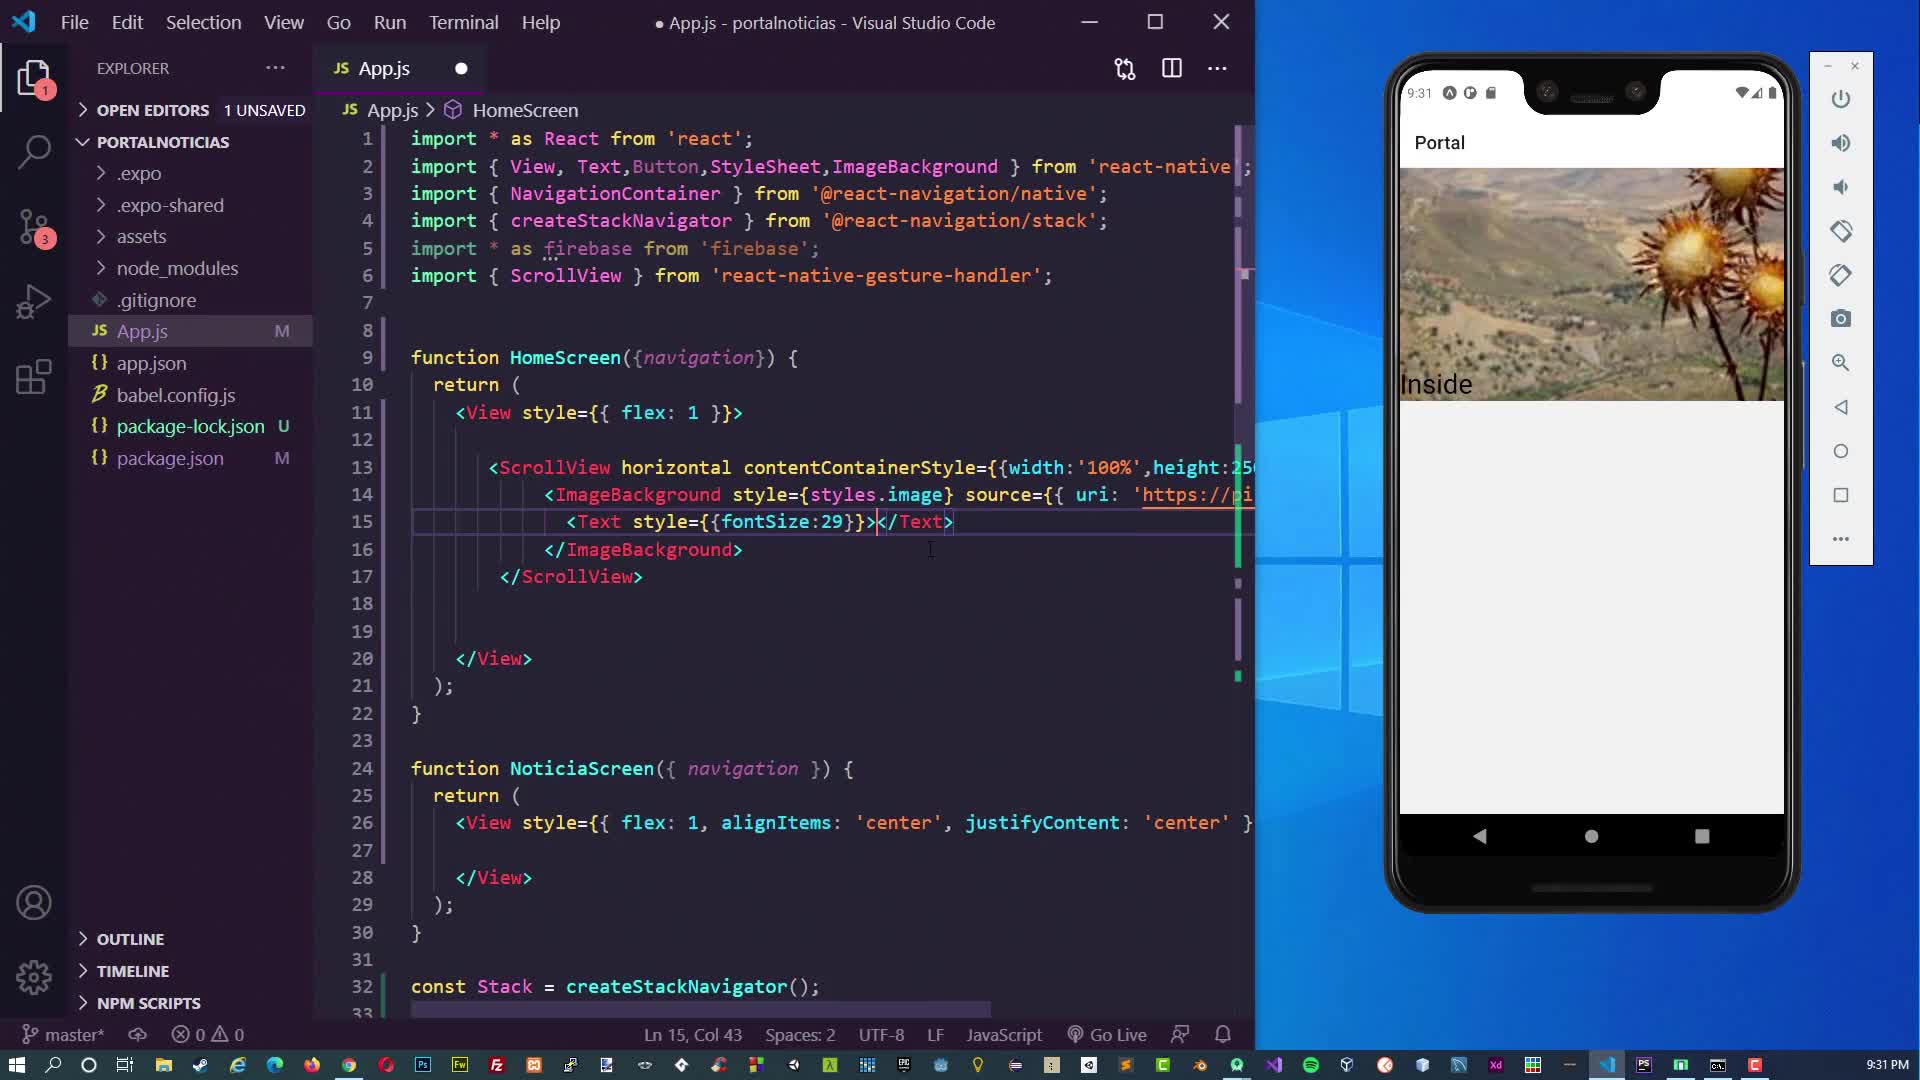The image size is (1920, 1080).
Task: Click the JavaScript language mode indicator
Action: [1003, 1035]
